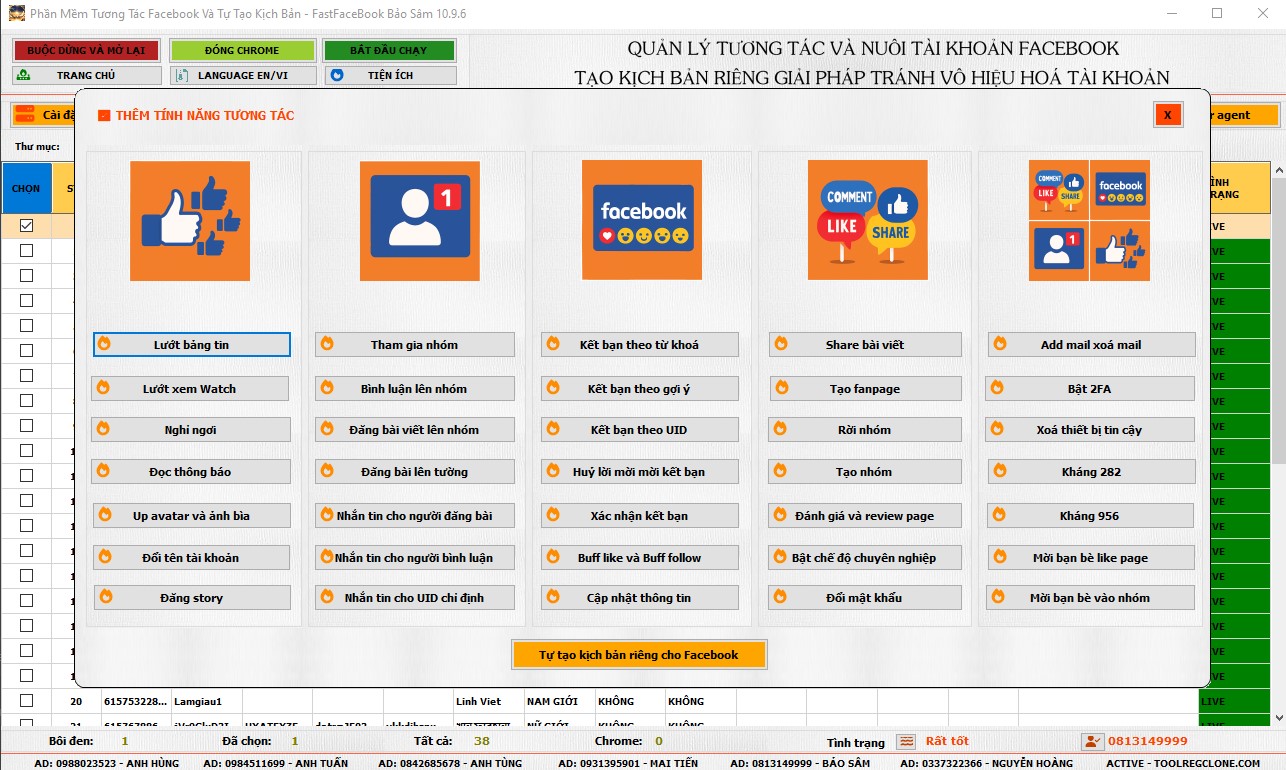The width and height of the screenshot is (1286, 770).
Task: Click the Đóng Chrome button
Action: point(243,50)
